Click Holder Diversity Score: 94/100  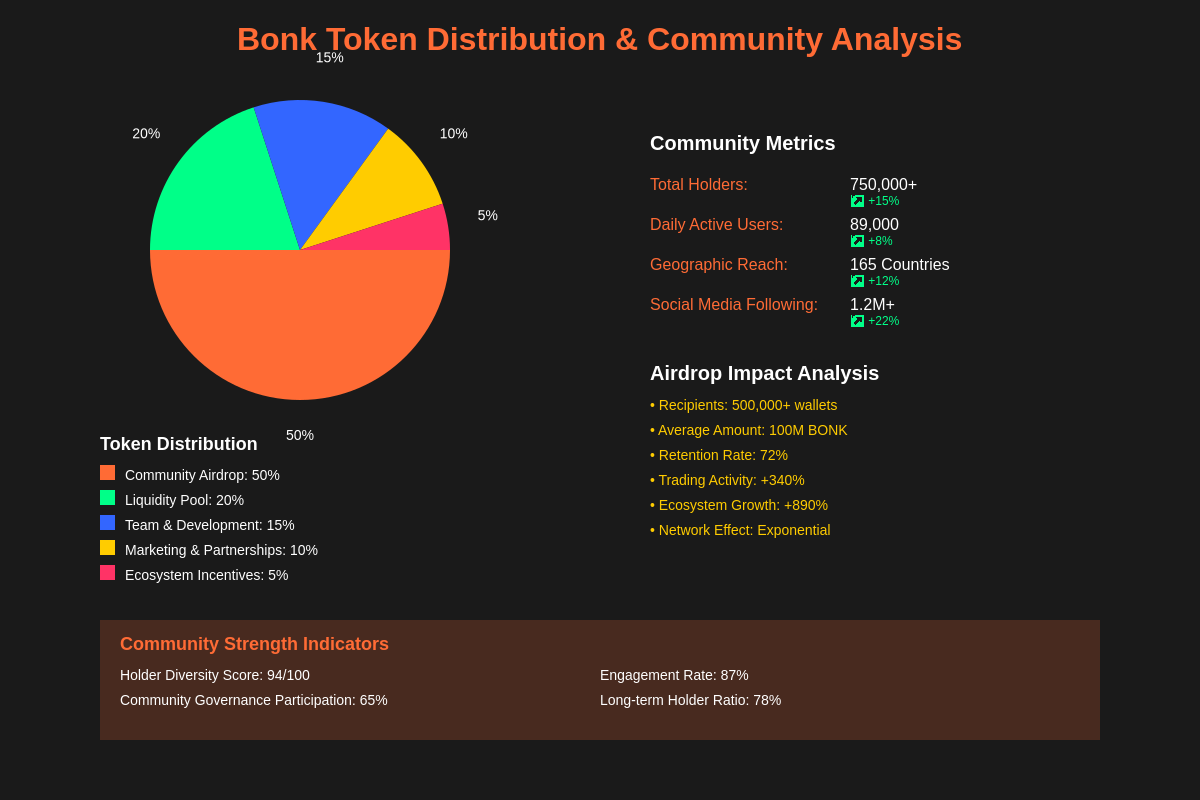[215, 675]
